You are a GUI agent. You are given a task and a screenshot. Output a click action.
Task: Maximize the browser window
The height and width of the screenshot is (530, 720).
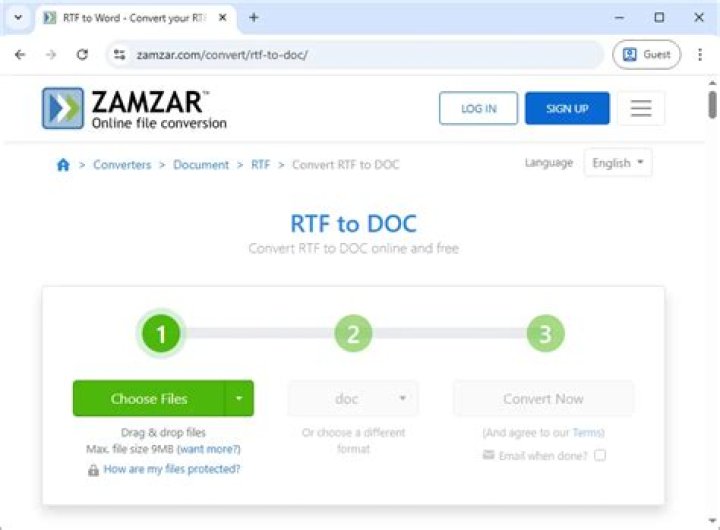point(659,17)
